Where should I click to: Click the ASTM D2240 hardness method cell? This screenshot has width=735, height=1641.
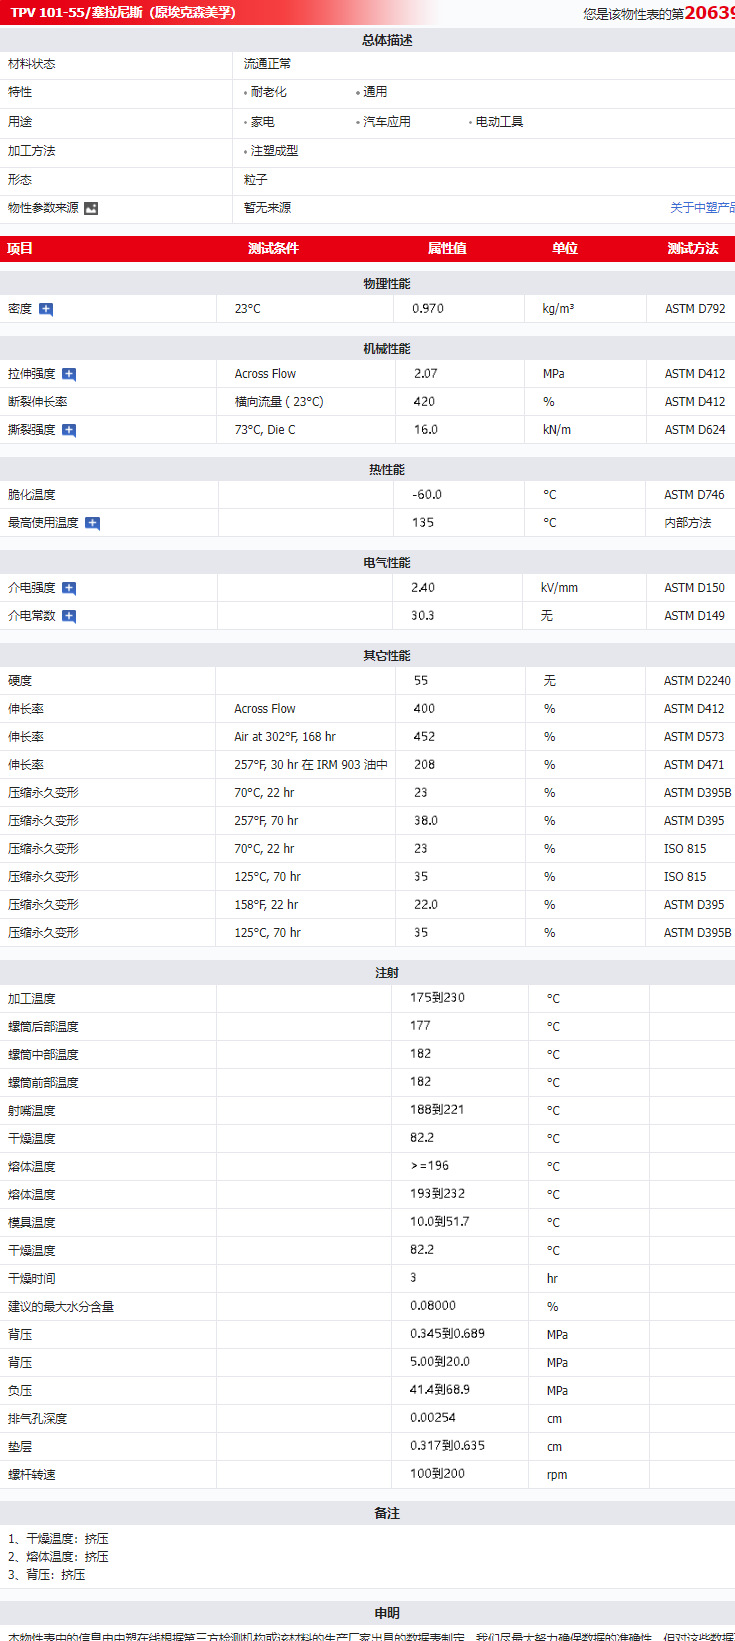click(697, 681)
